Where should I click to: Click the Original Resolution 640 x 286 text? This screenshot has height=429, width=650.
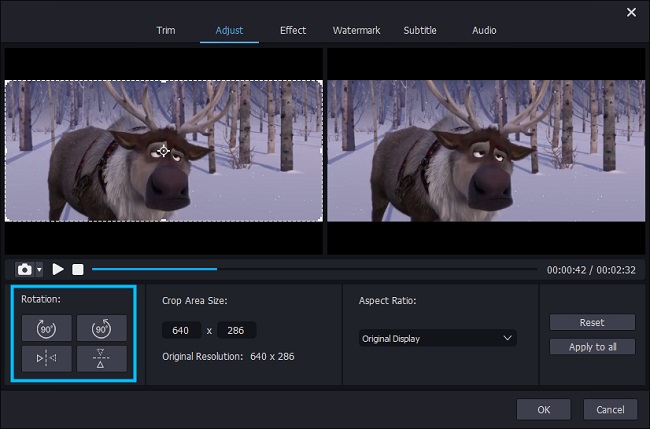(228, 356)
